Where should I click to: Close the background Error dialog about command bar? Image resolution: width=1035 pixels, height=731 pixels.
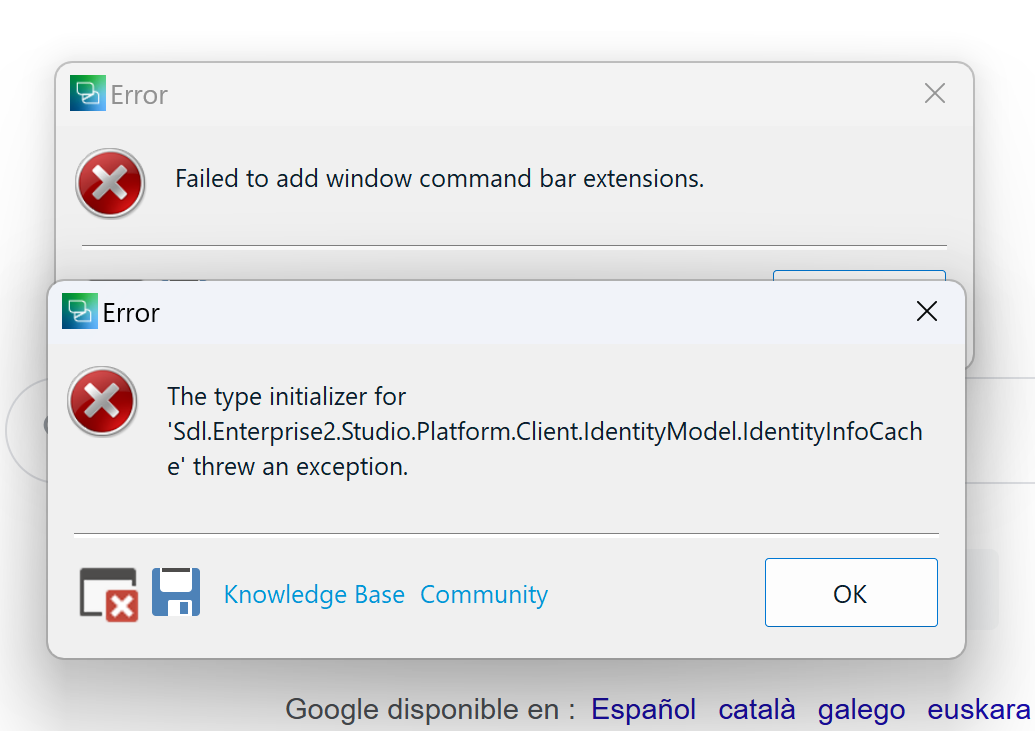tap(935, 93)
